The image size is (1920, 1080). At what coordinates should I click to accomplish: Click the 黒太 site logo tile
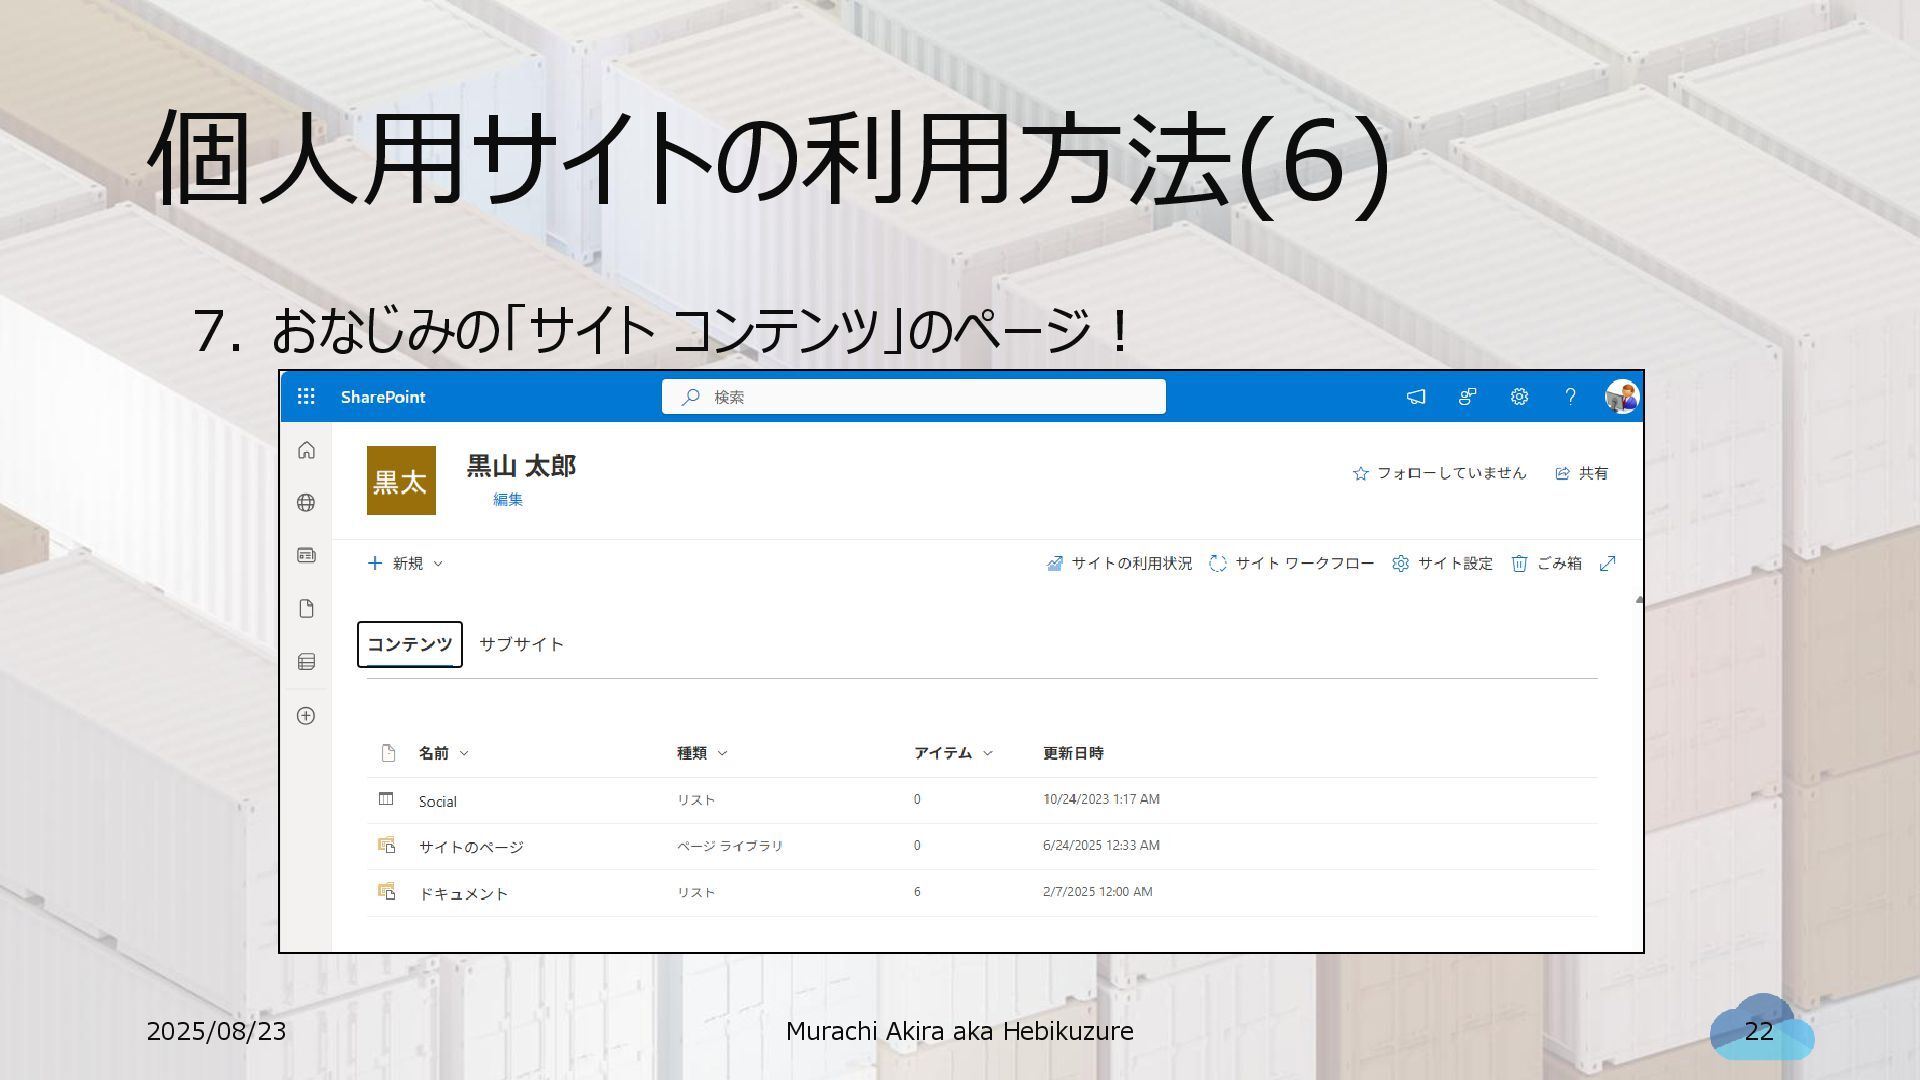pos(401,481)
